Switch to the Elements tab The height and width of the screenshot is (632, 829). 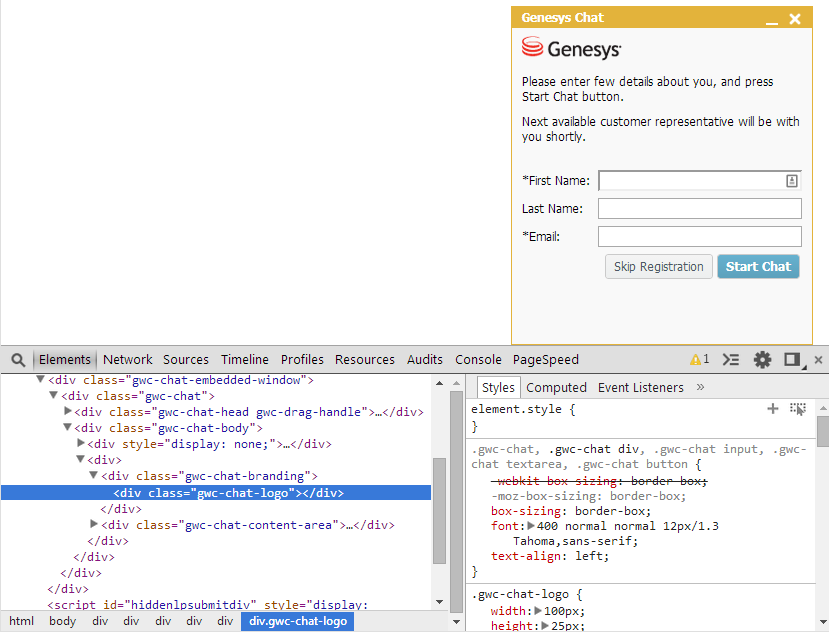coord(65,360)
